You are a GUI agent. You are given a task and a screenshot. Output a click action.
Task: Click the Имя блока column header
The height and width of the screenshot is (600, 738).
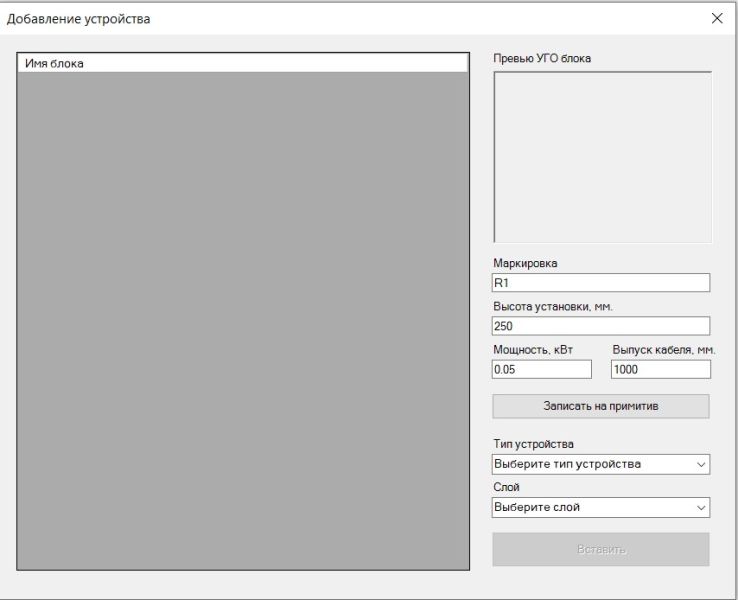(243, 64)
